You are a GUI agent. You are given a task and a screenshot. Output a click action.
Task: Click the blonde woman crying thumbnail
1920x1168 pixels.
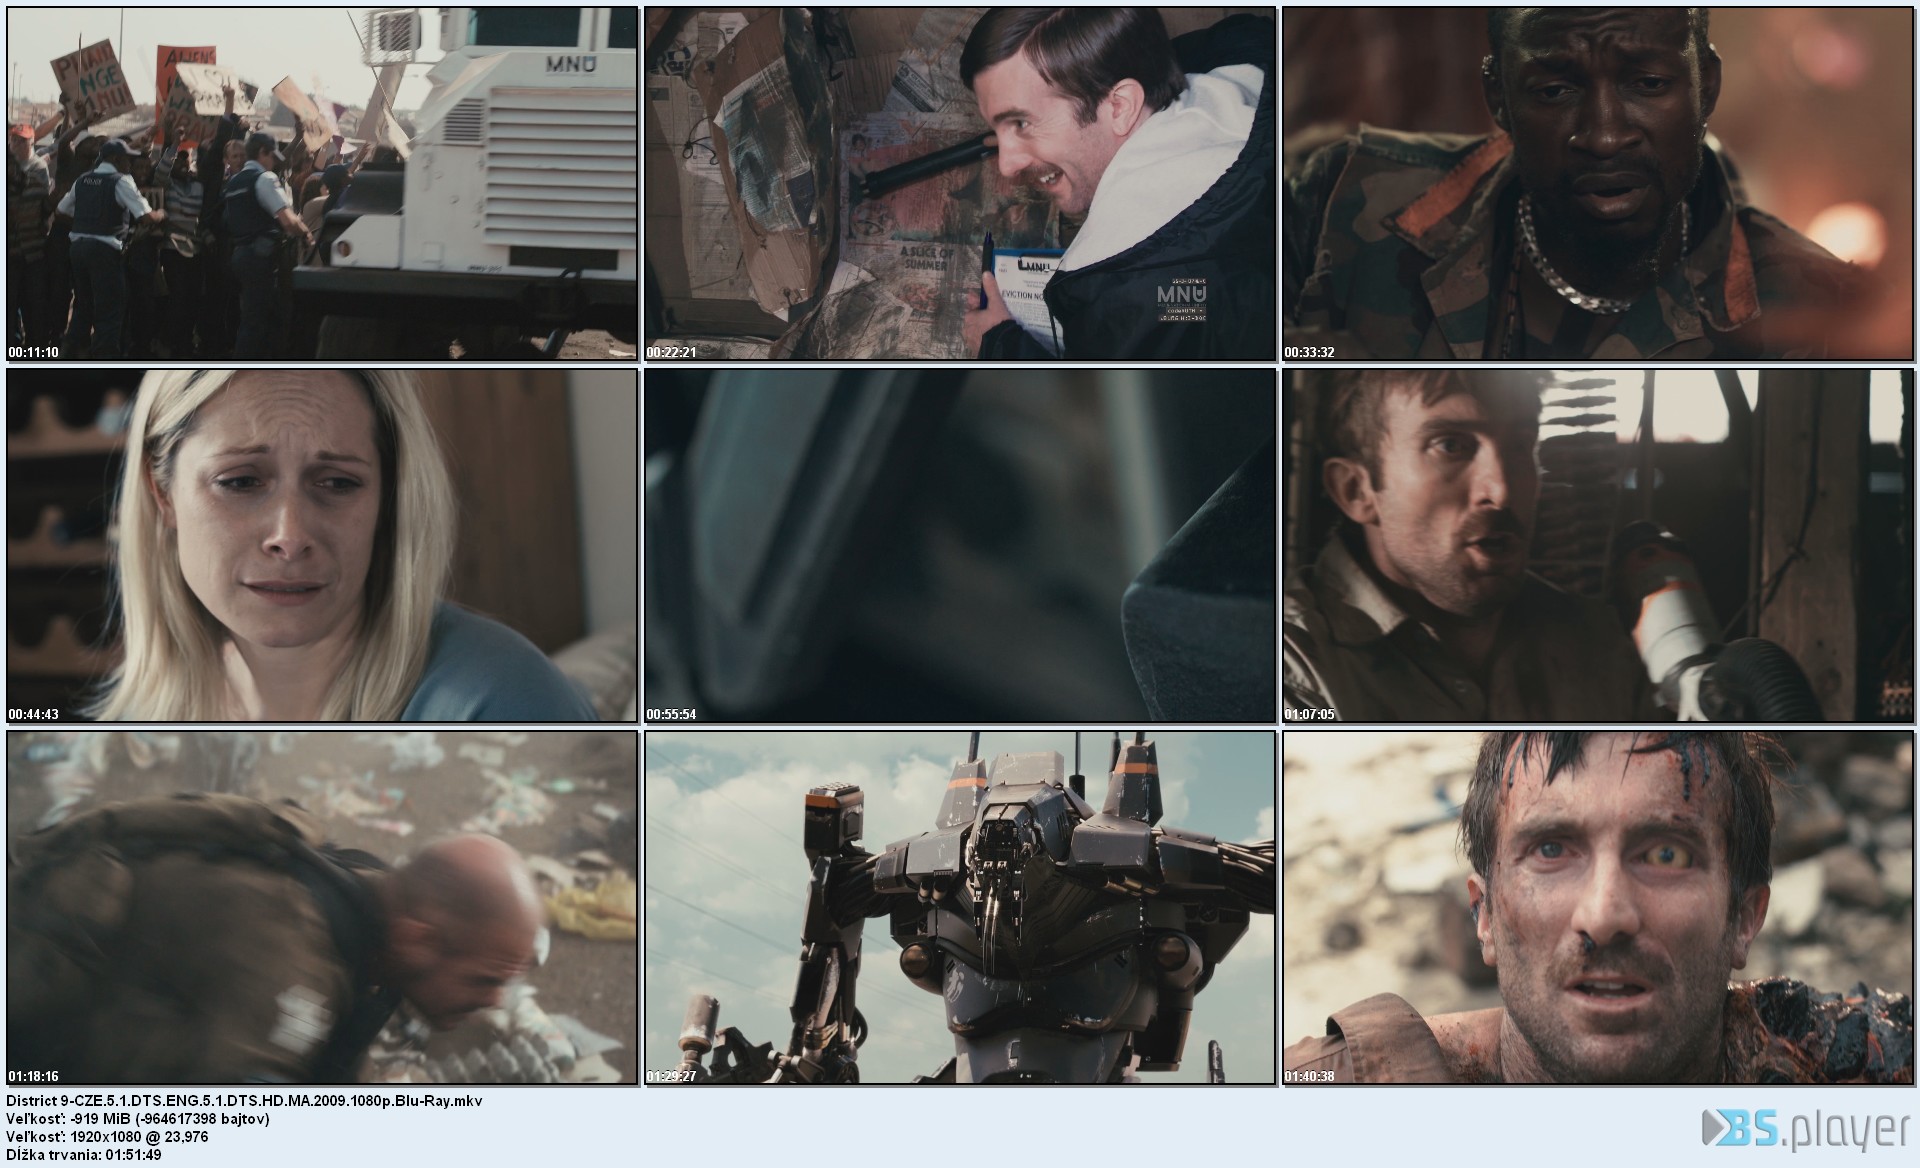[x=322, y=545]
